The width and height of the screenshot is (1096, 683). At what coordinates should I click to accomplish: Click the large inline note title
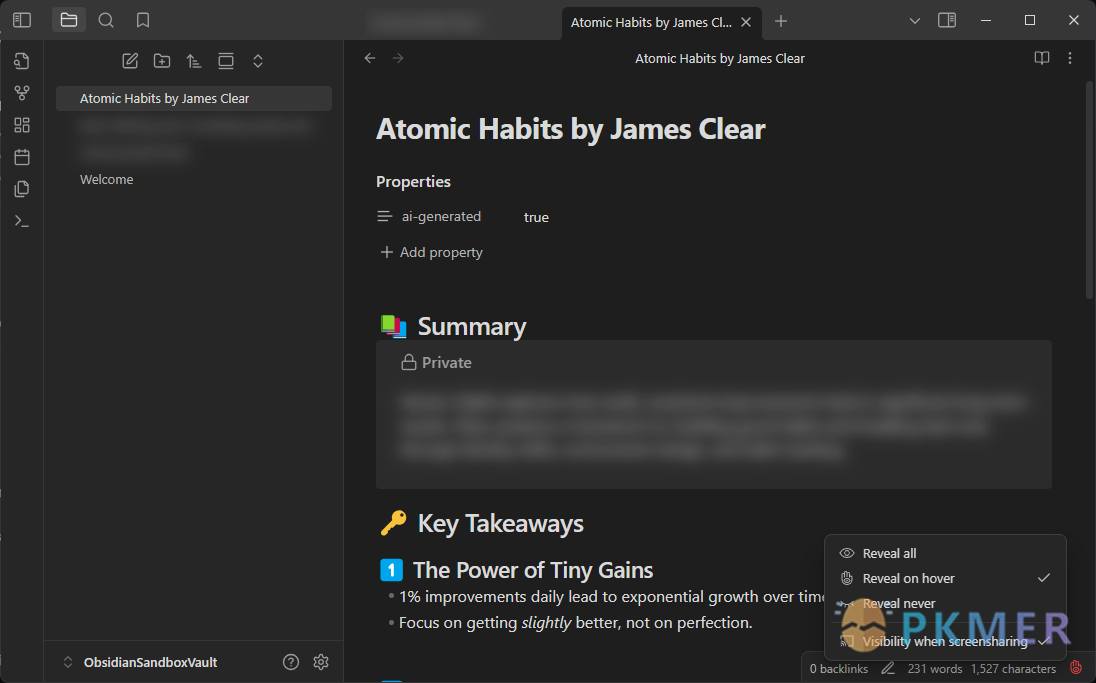point(570,129)
